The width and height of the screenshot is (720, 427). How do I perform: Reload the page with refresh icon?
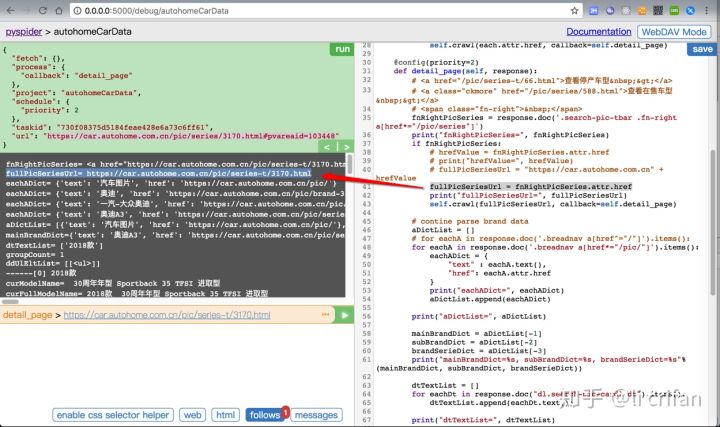coord(43,11)
